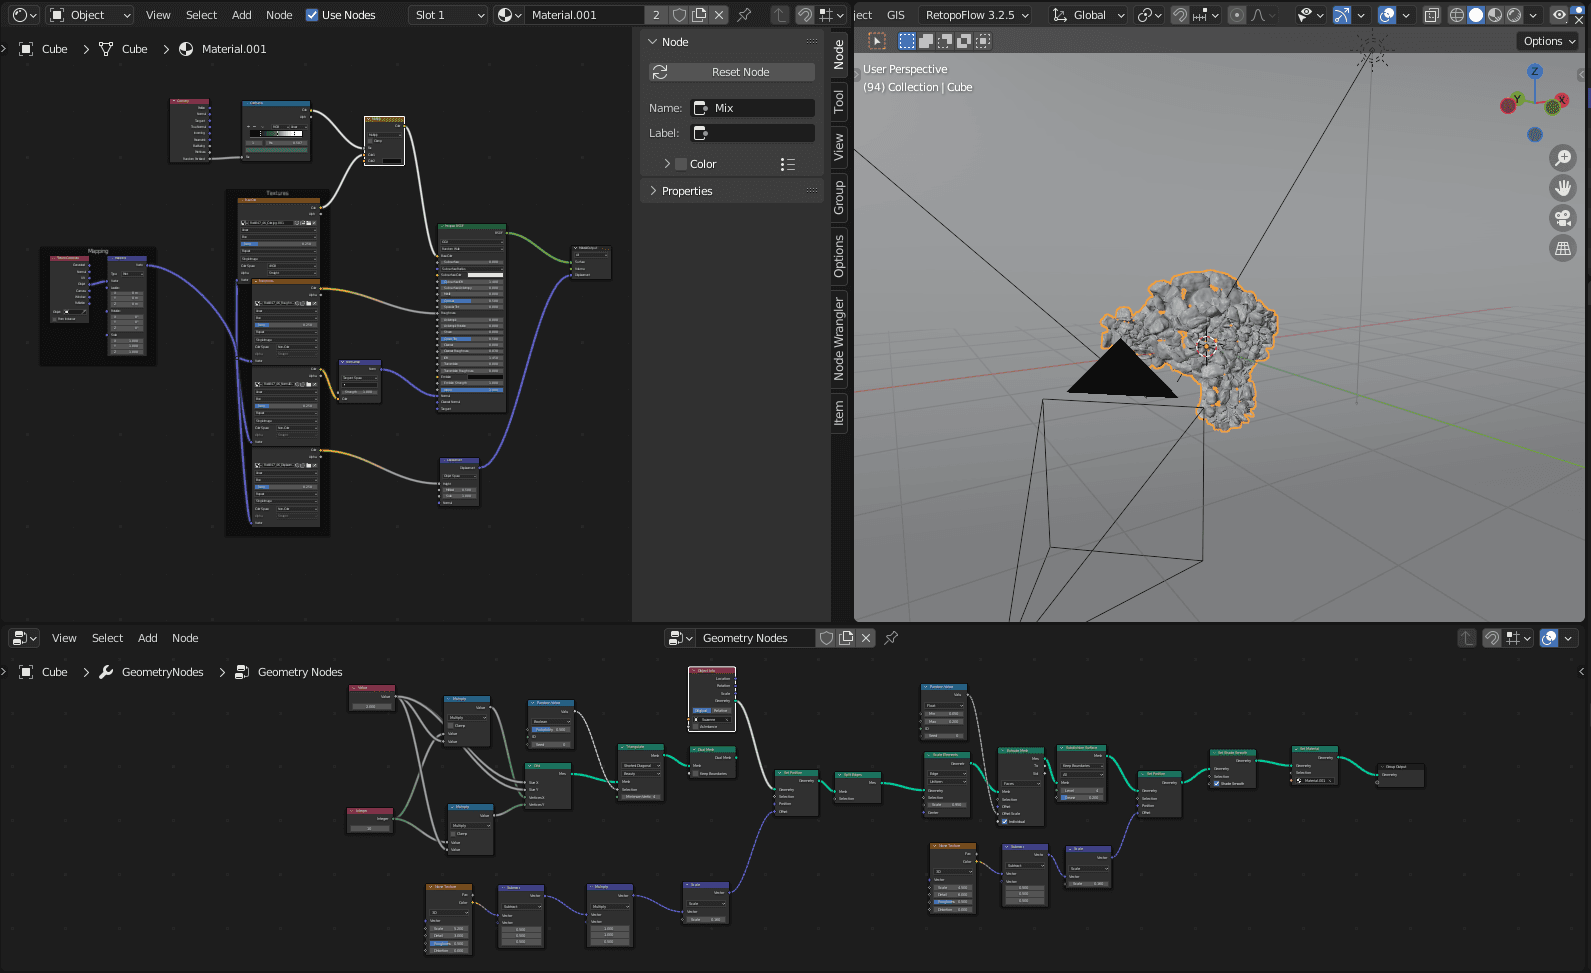
Task: Toggle fake user shield for Material.001
Action: [x=679, y=15]
